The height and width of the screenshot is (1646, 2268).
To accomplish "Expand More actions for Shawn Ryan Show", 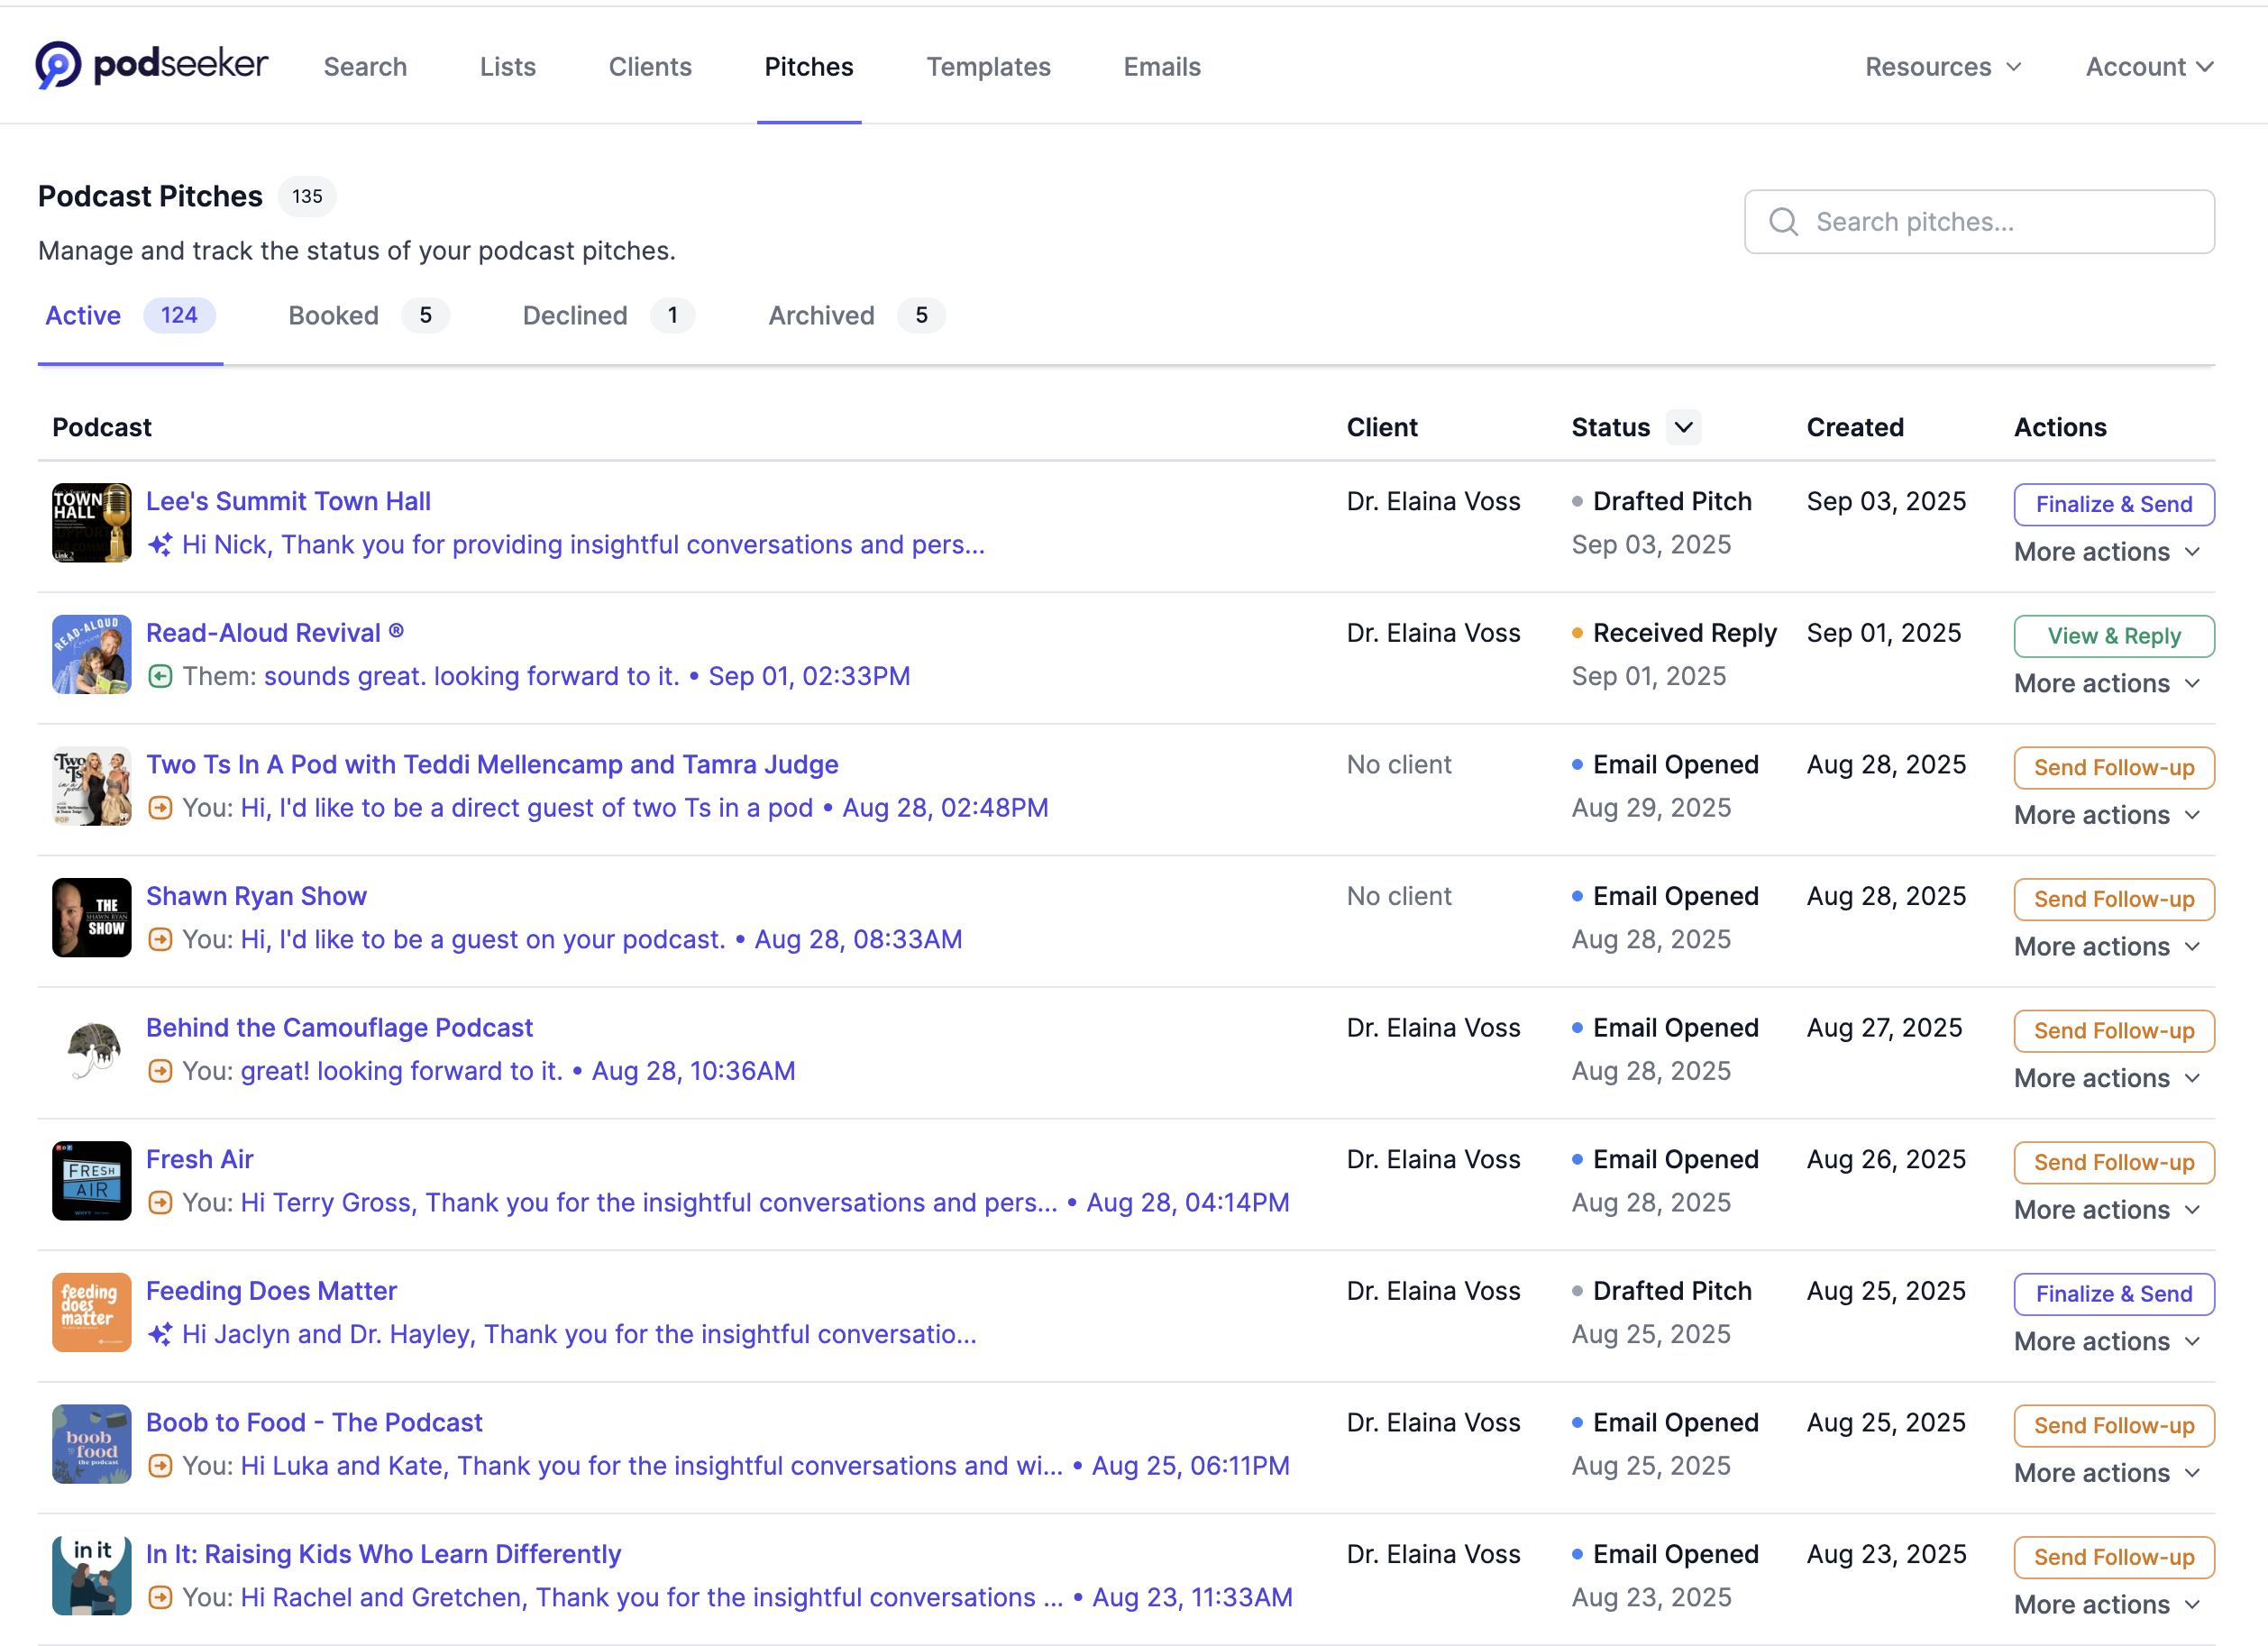I will pos(2107,947).
